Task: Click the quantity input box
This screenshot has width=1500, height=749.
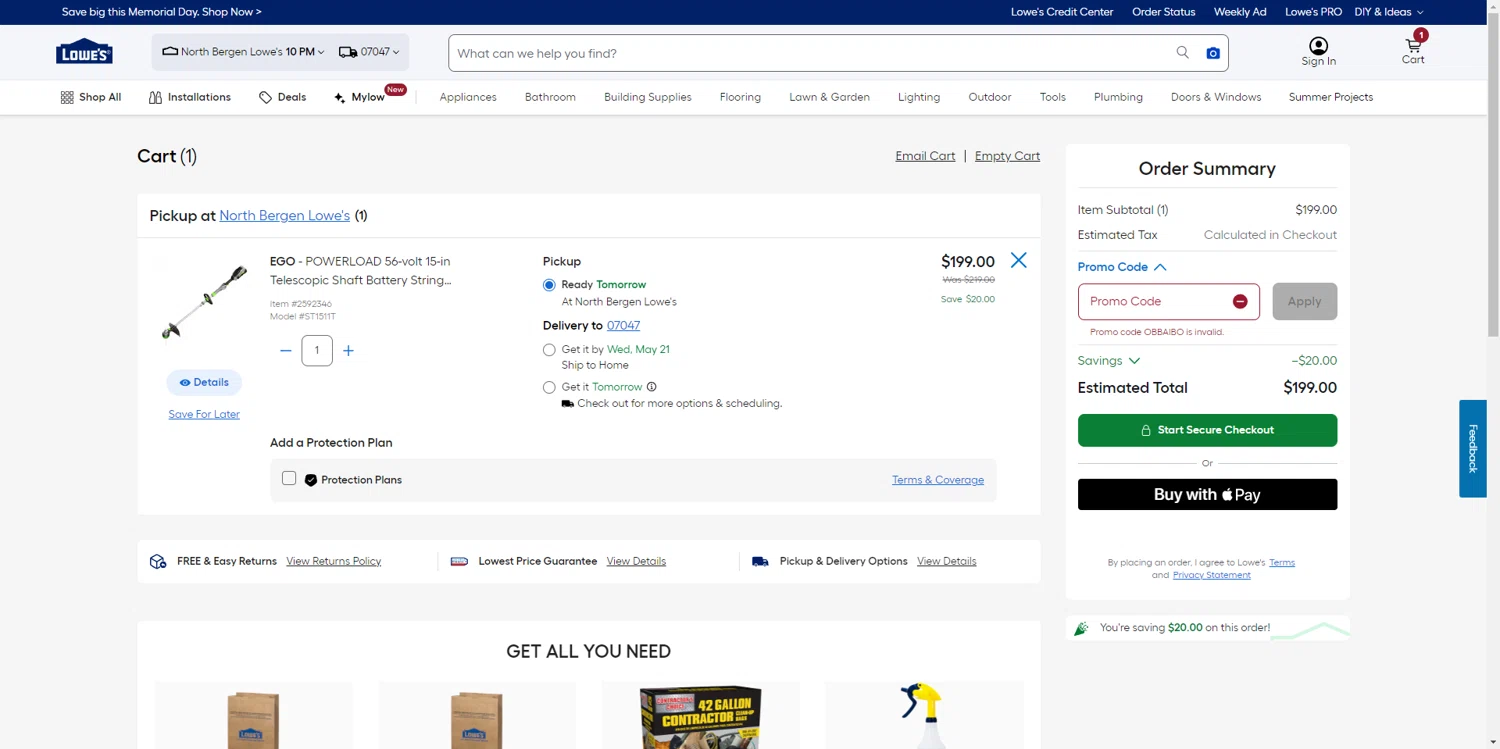Action: 317,351
